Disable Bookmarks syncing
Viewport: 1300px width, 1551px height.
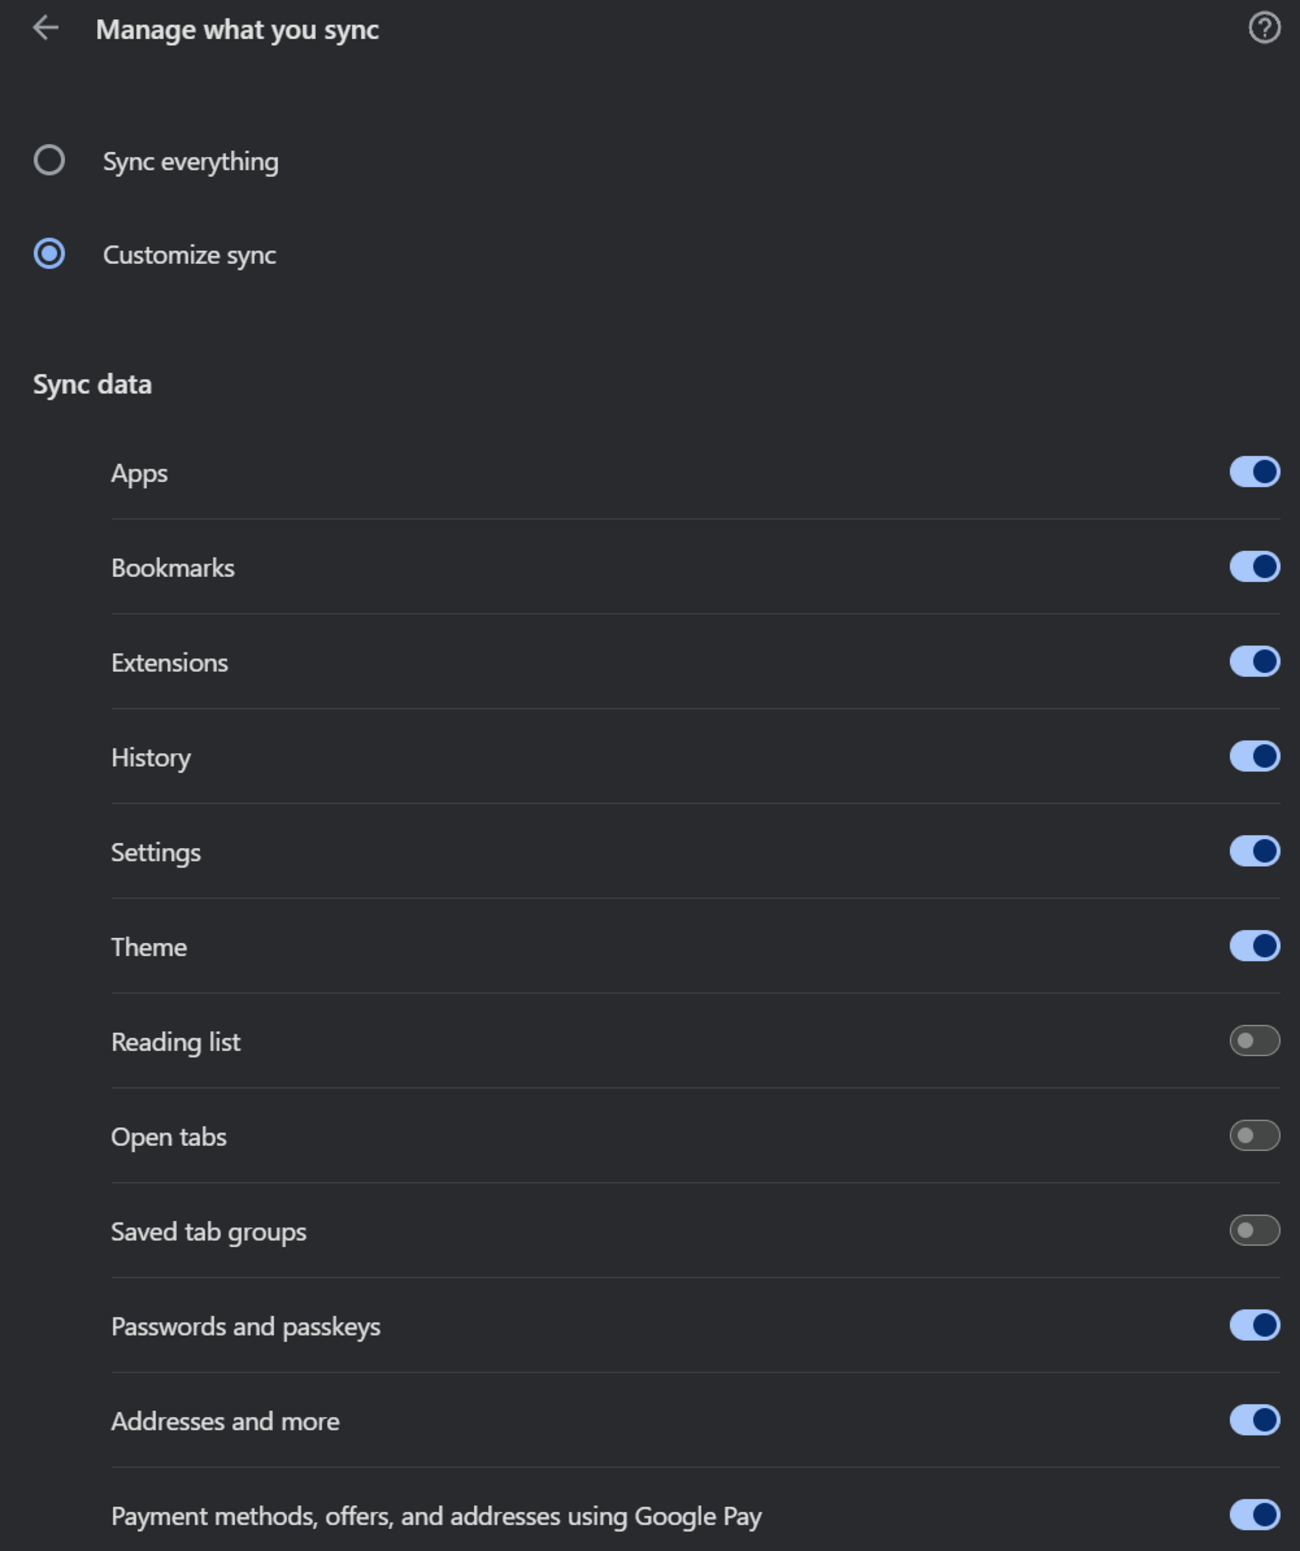click(1255, 567)
